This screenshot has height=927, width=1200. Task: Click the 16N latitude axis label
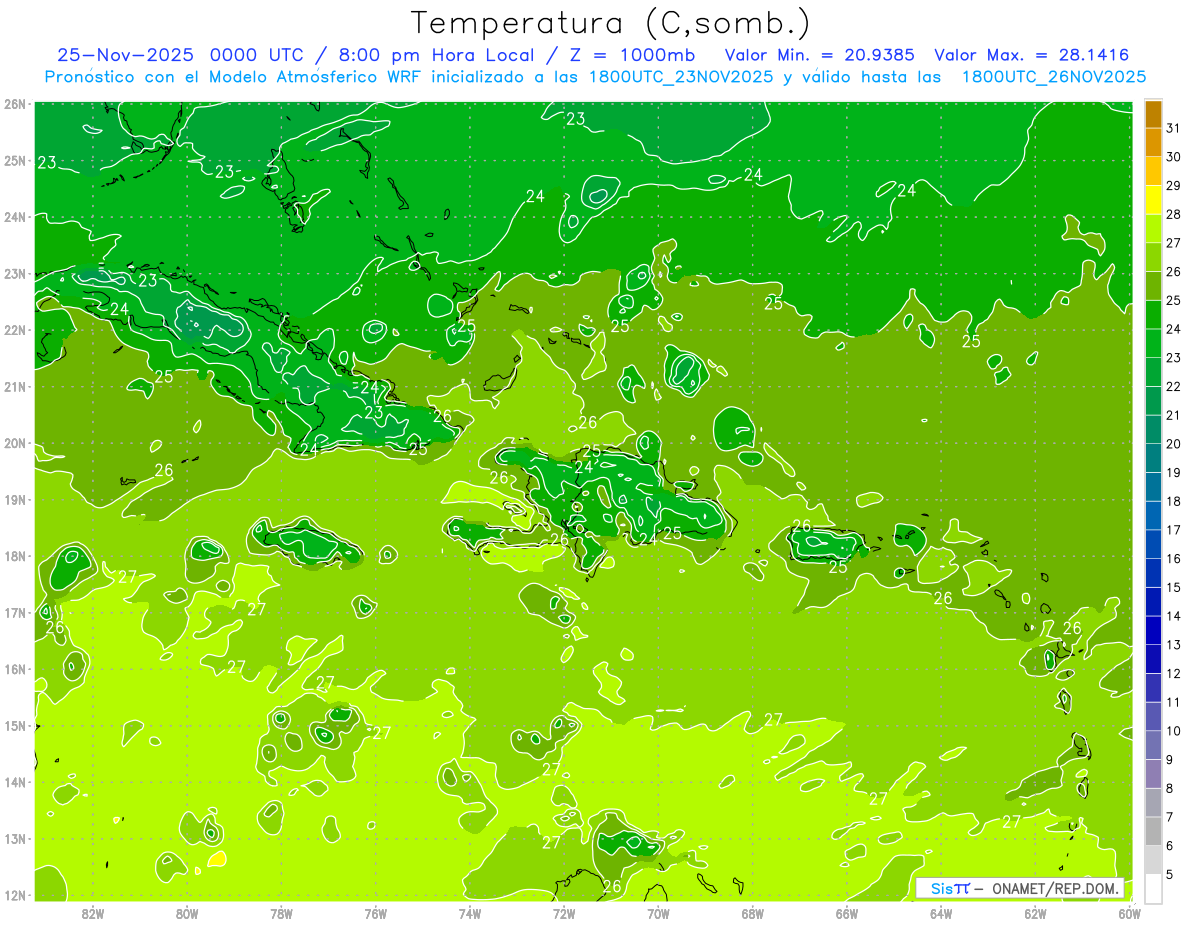[16, 669]
